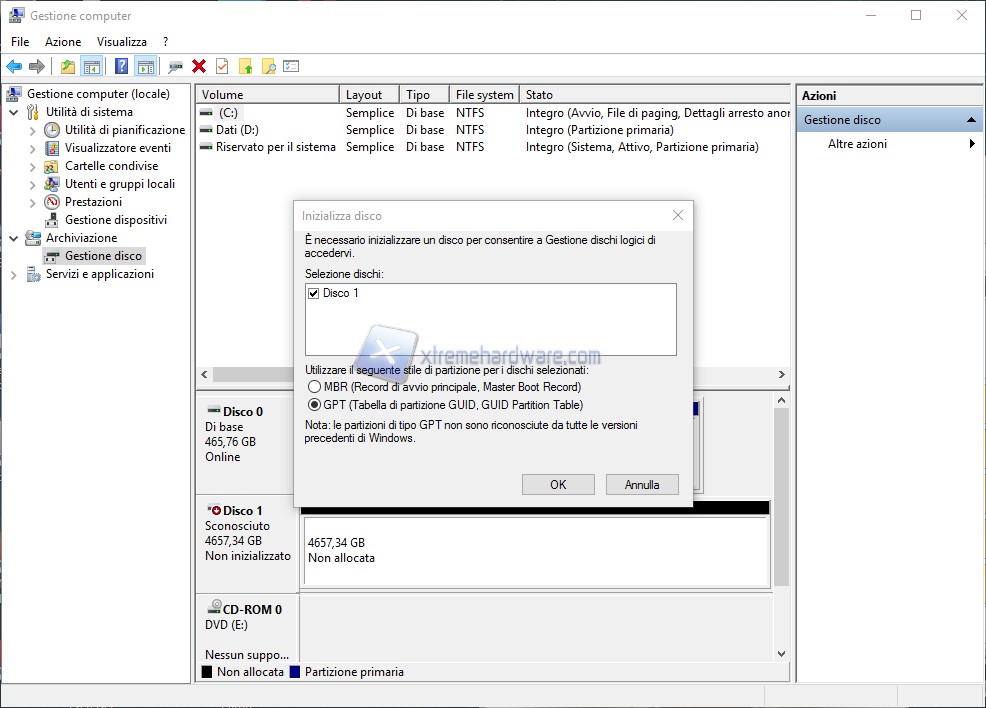Open the Visualizza menu

(121, 42)
